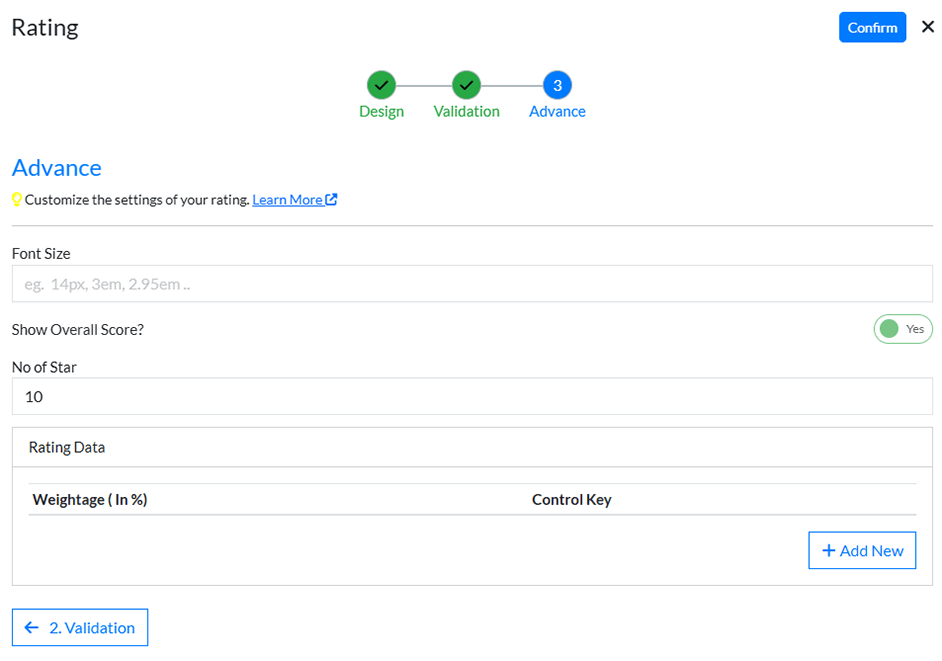Close the Rating dialog with the X
Viewport: 942px width, 661px height.
(927, 27)
